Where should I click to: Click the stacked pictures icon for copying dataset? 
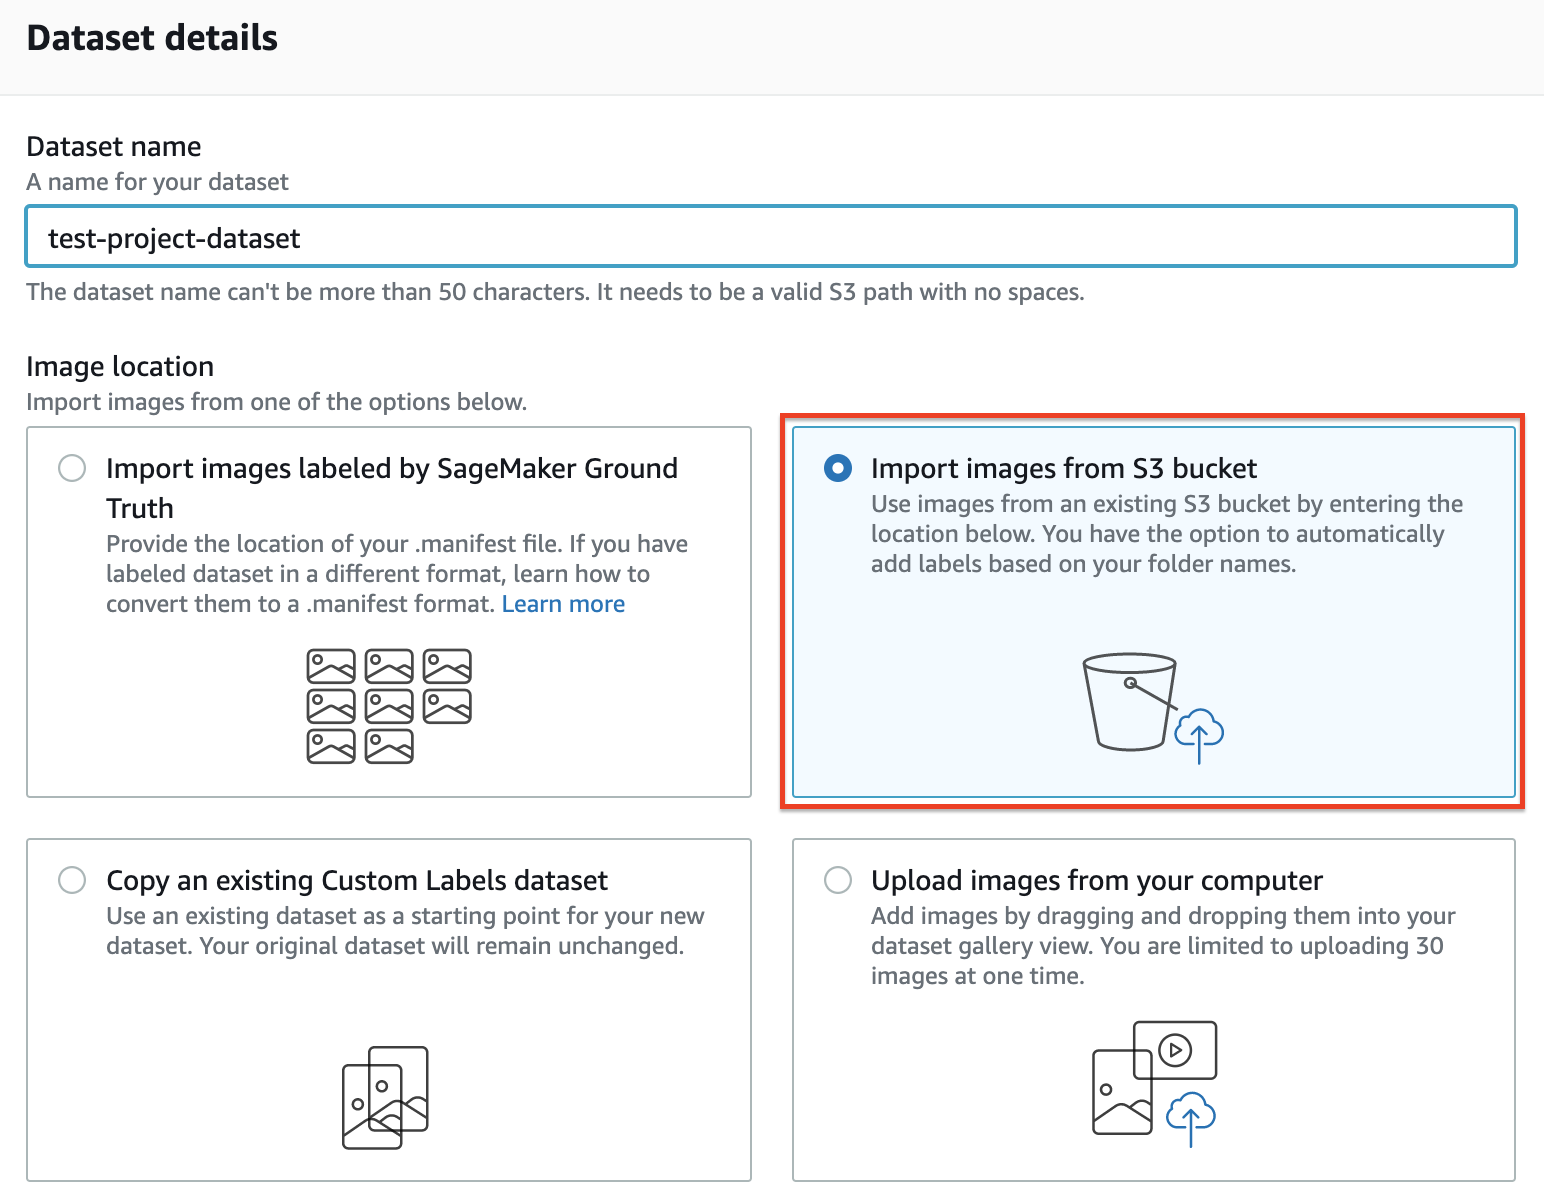(385, 1097)
